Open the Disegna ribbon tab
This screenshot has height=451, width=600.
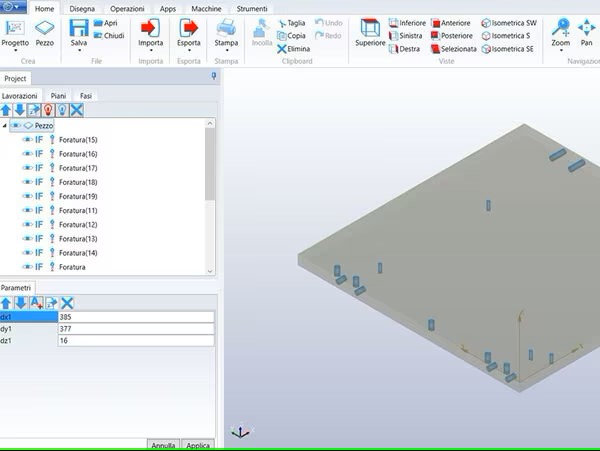coord(82,8)
